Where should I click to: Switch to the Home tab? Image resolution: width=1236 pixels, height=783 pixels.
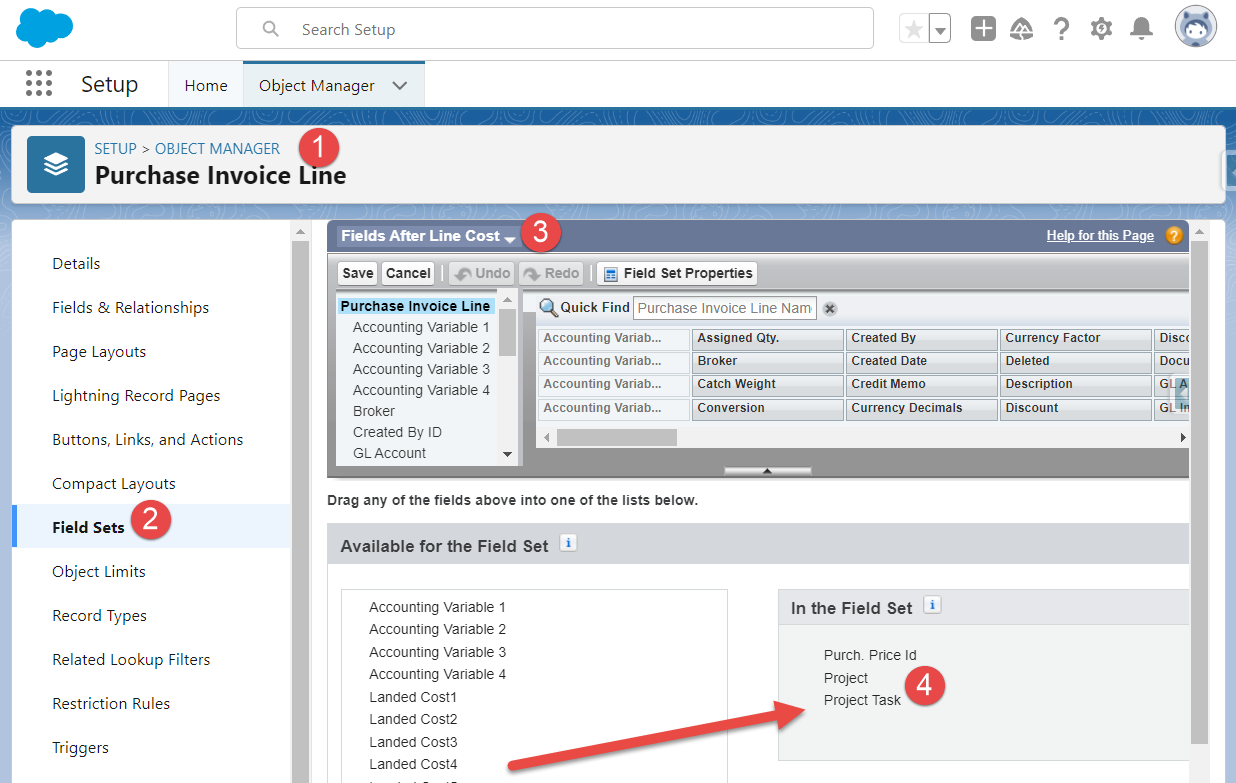(x=206, y=85)
